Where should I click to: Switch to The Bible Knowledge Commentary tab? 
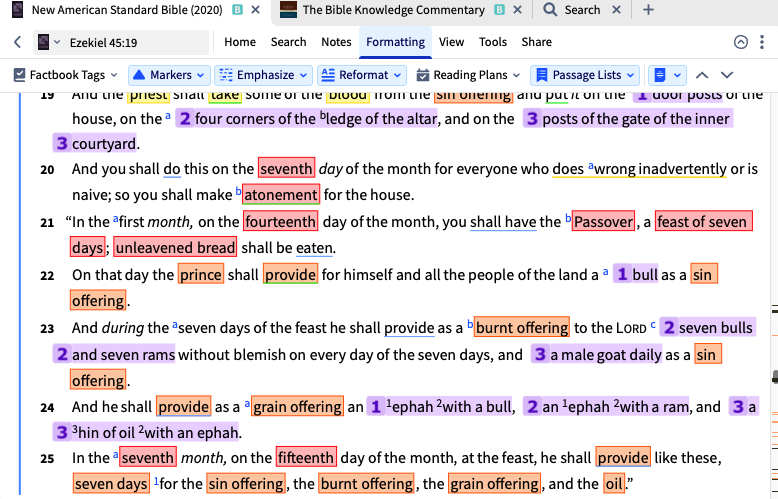[393, 10]
